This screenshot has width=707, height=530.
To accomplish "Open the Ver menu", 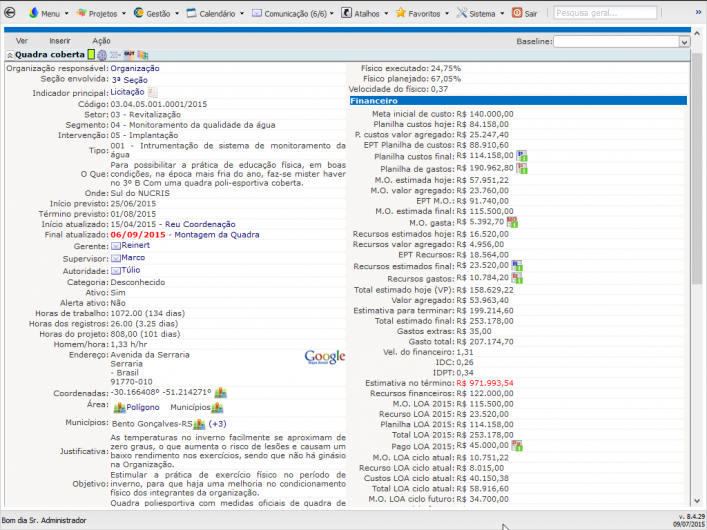I will pos(22,41).
